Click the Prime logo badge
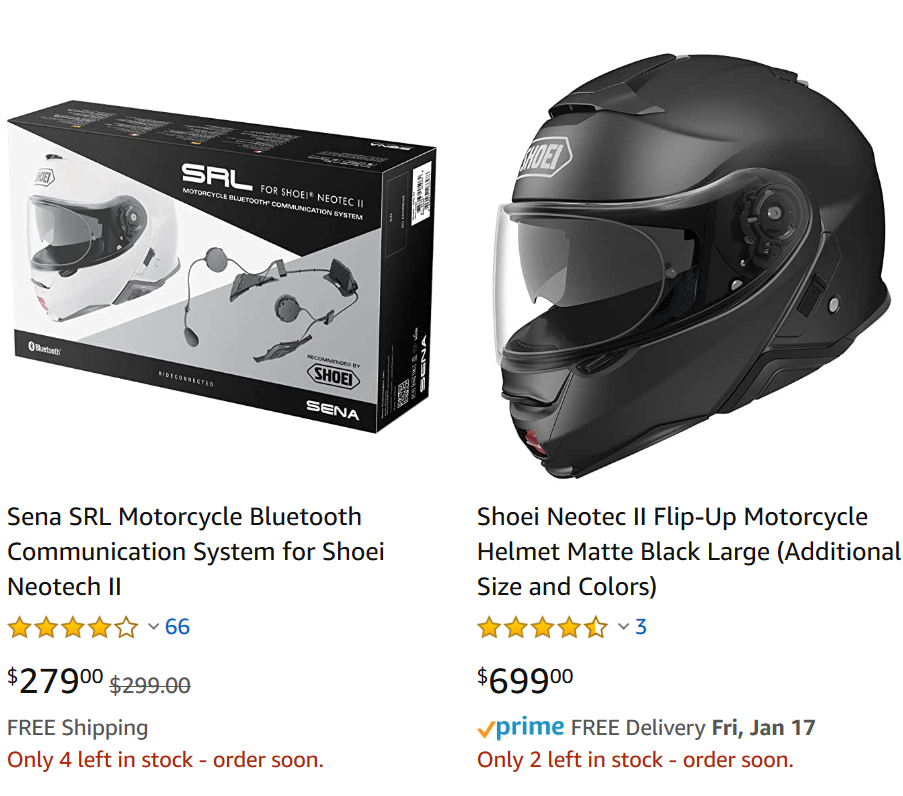Viewport: 903px width, 796px height. (521, 727)
